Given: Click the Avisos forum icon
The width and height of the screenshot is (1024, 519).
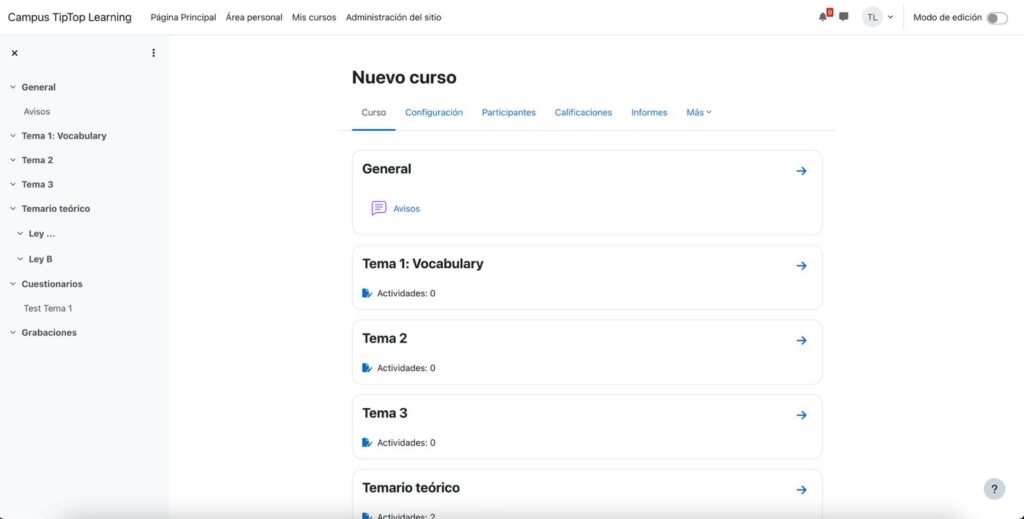Looking at the screenshot, I should pos(379,208).
